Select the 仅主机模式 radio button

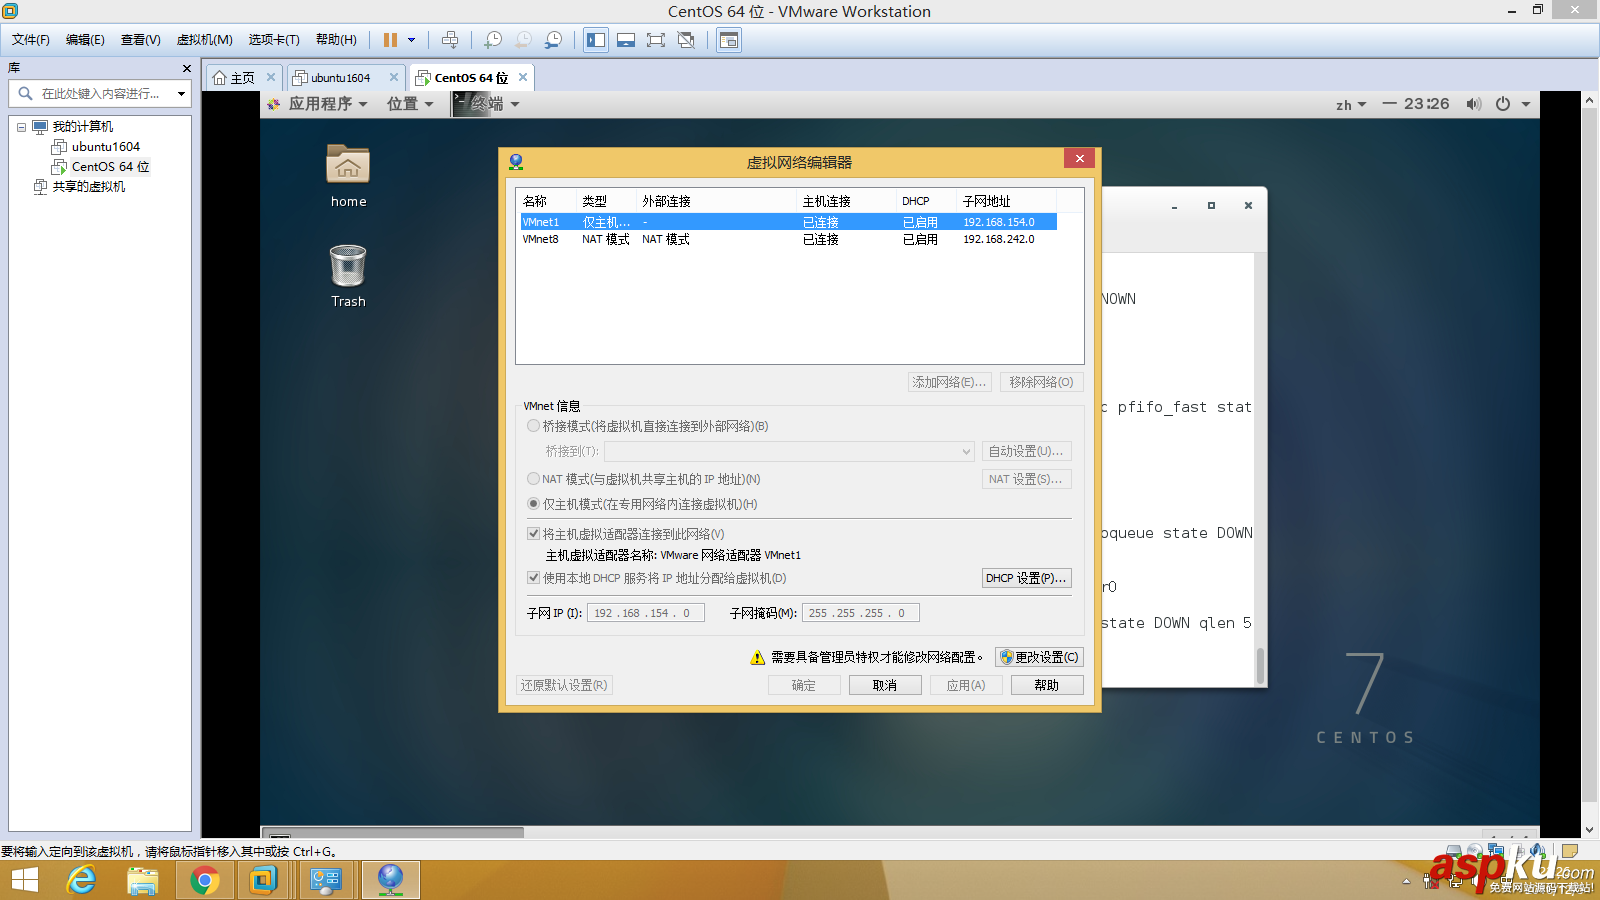(x=533, y=504)
